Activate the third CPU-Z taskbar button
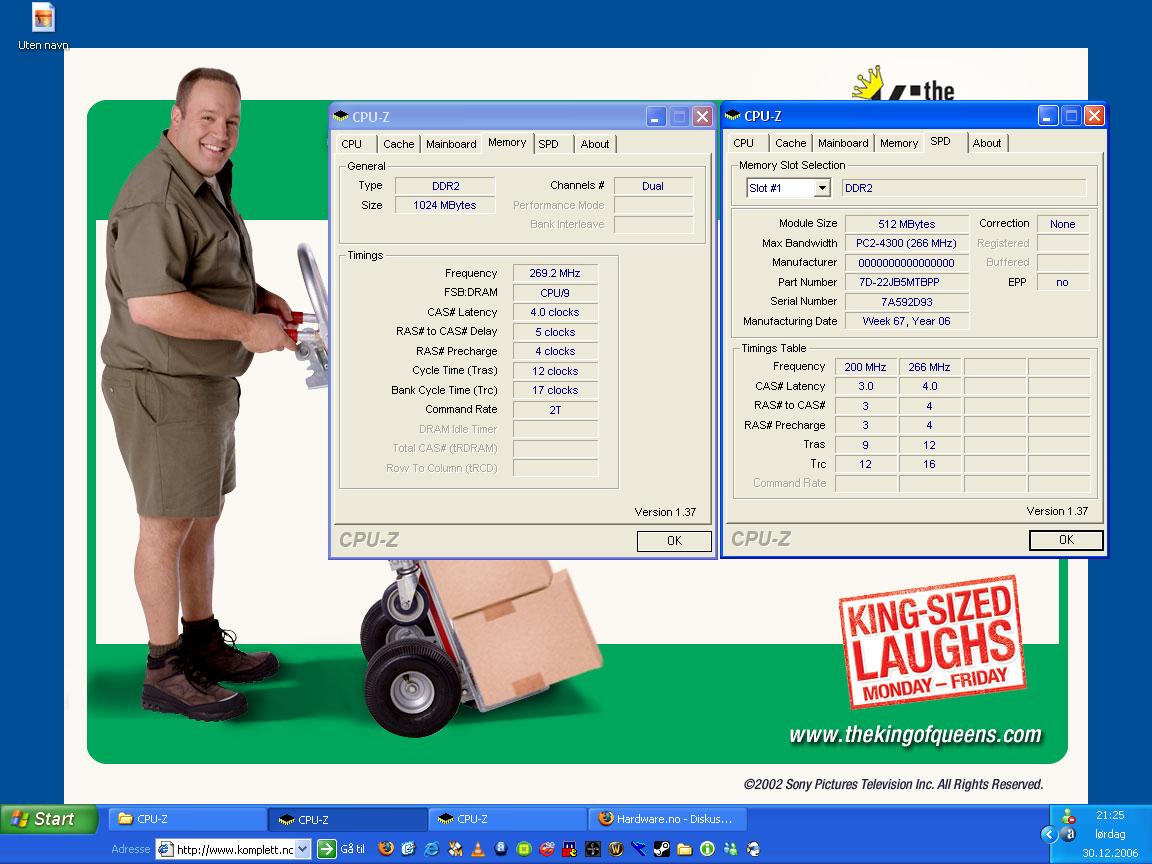The height and width of the screenshot is (864, 1152). pos(508,819)
